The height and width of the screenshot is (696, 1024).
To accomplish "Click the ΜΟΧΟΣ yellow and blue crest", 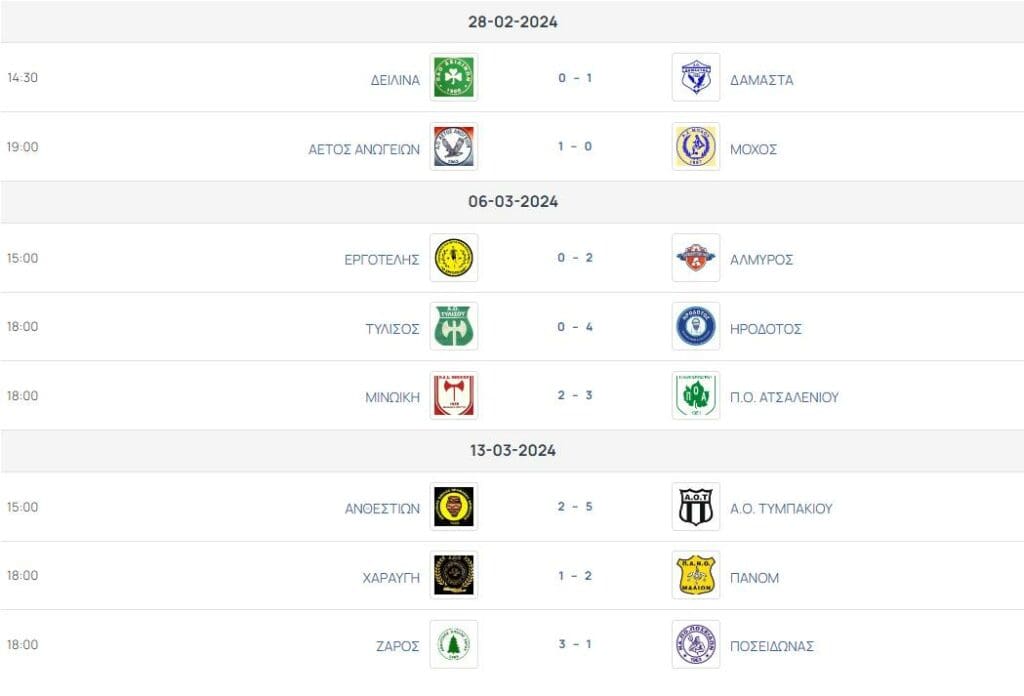I will point(696,146).
